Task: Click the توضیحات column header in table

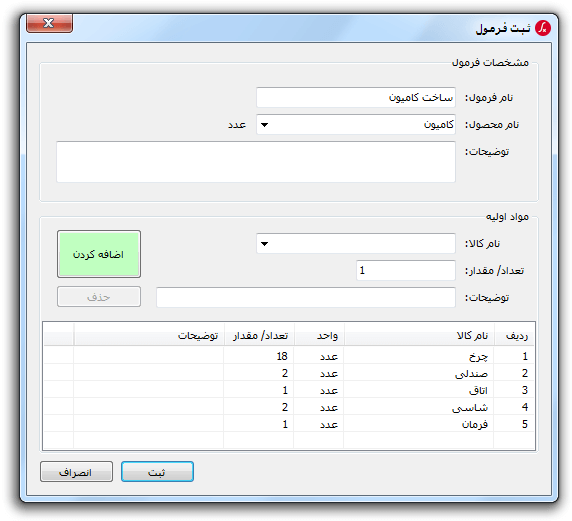Action: [x=149, y=335]
